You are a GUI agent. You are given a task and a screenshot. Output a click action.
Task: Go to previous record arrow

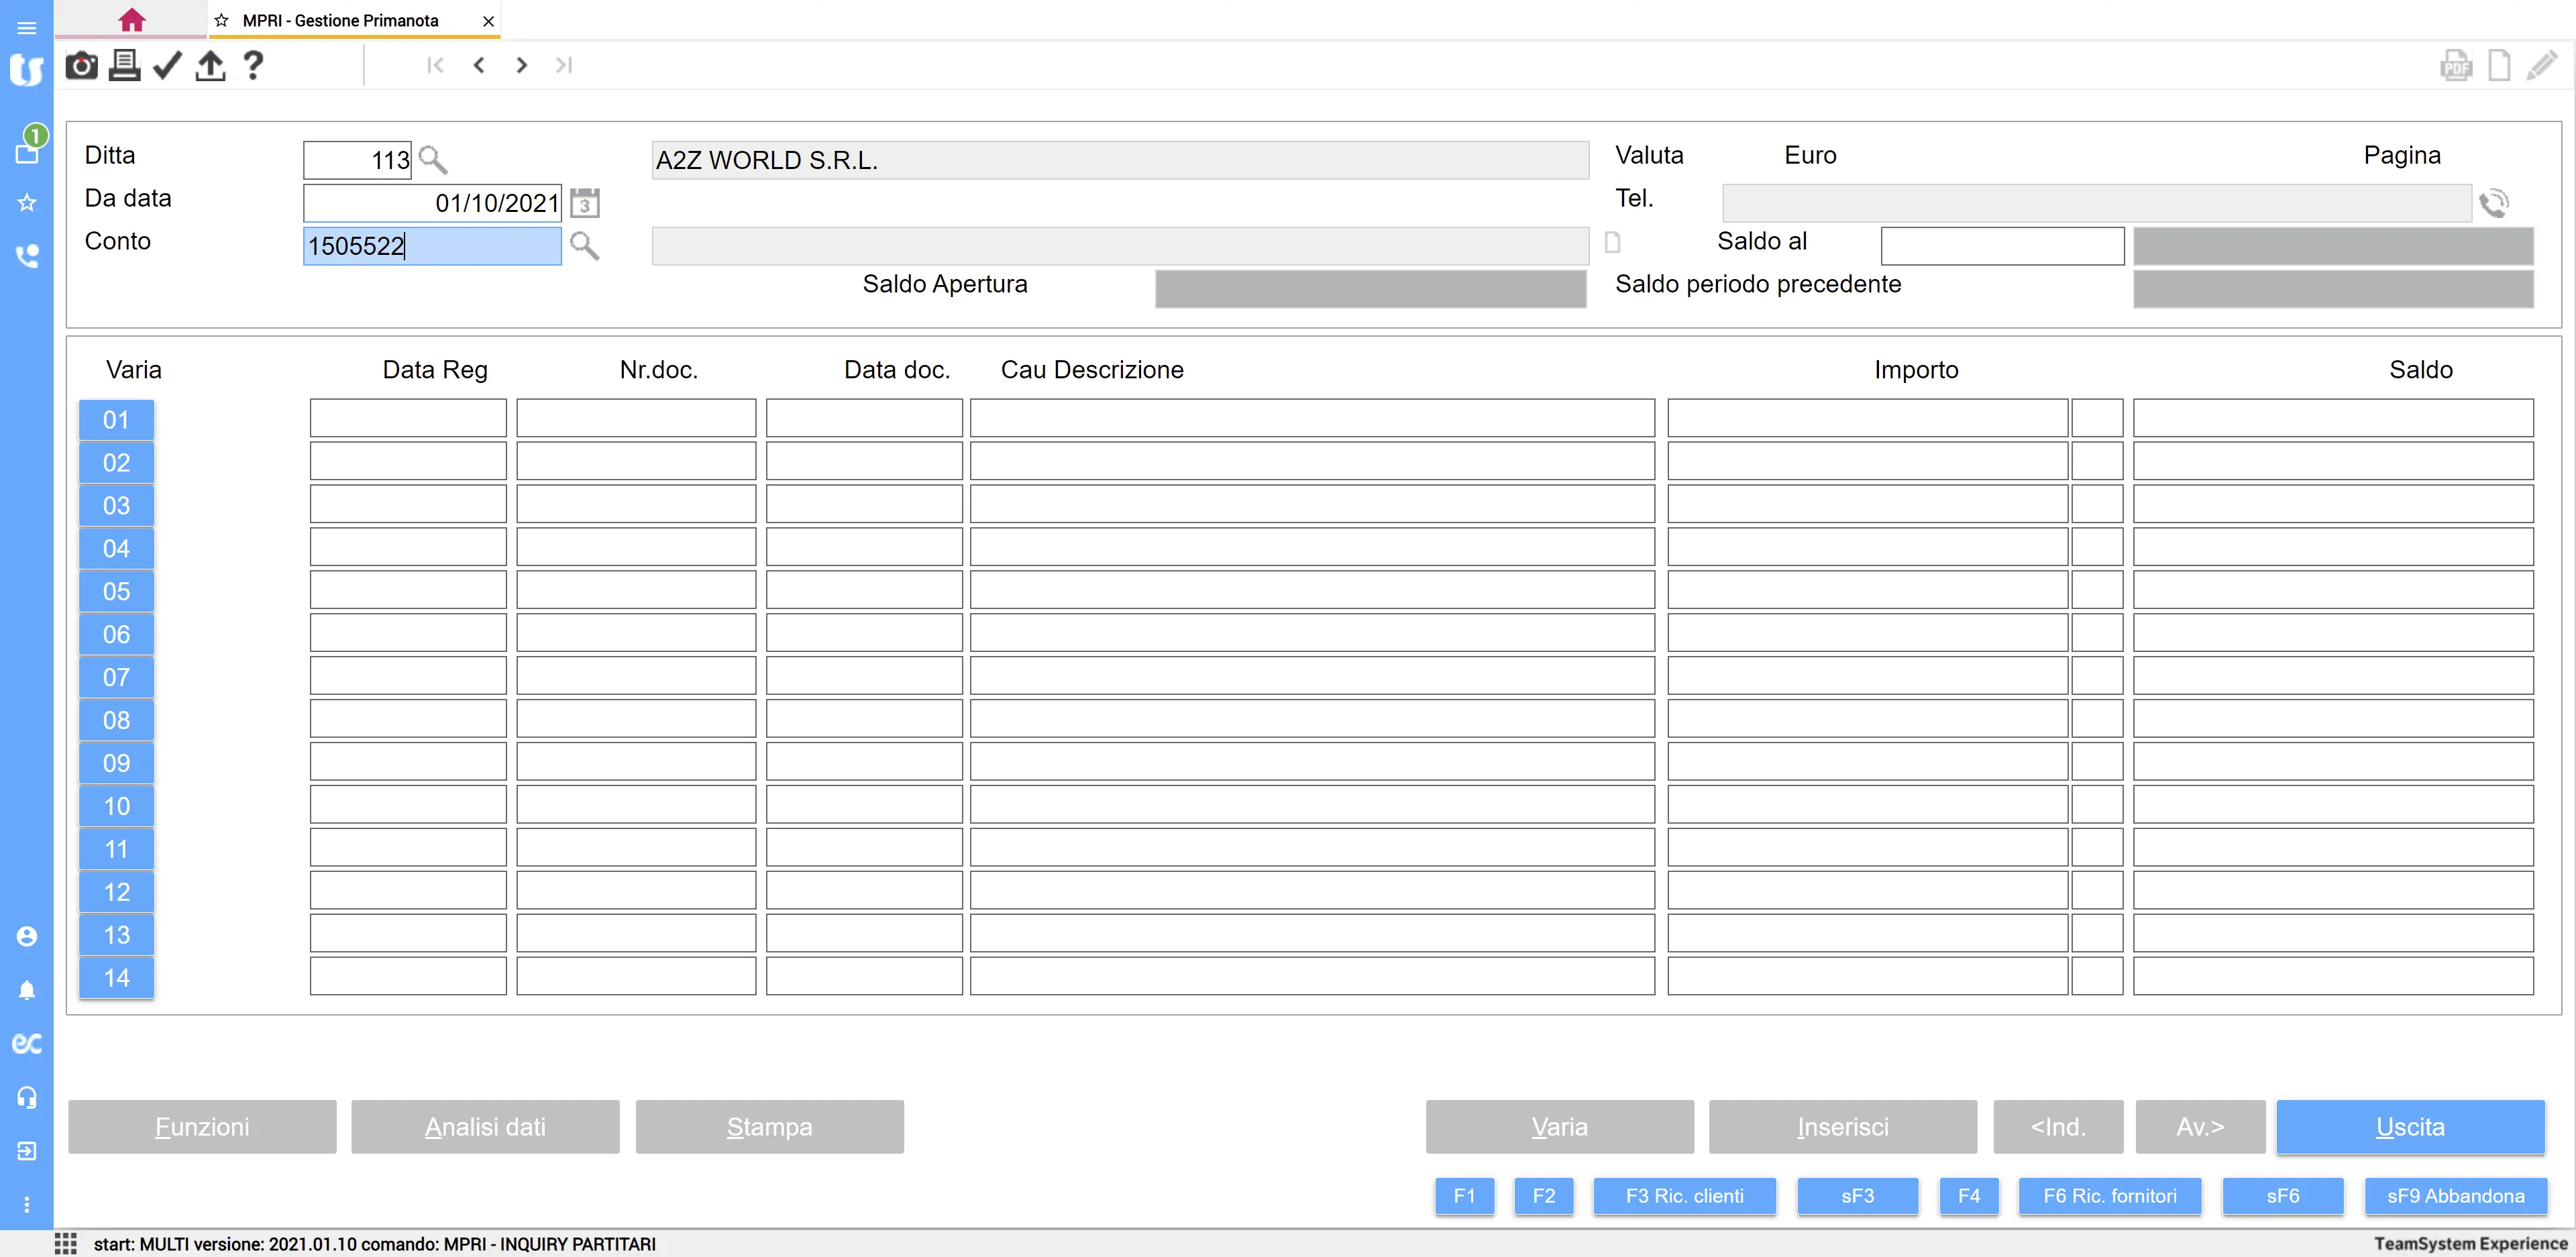click(479, 66)
